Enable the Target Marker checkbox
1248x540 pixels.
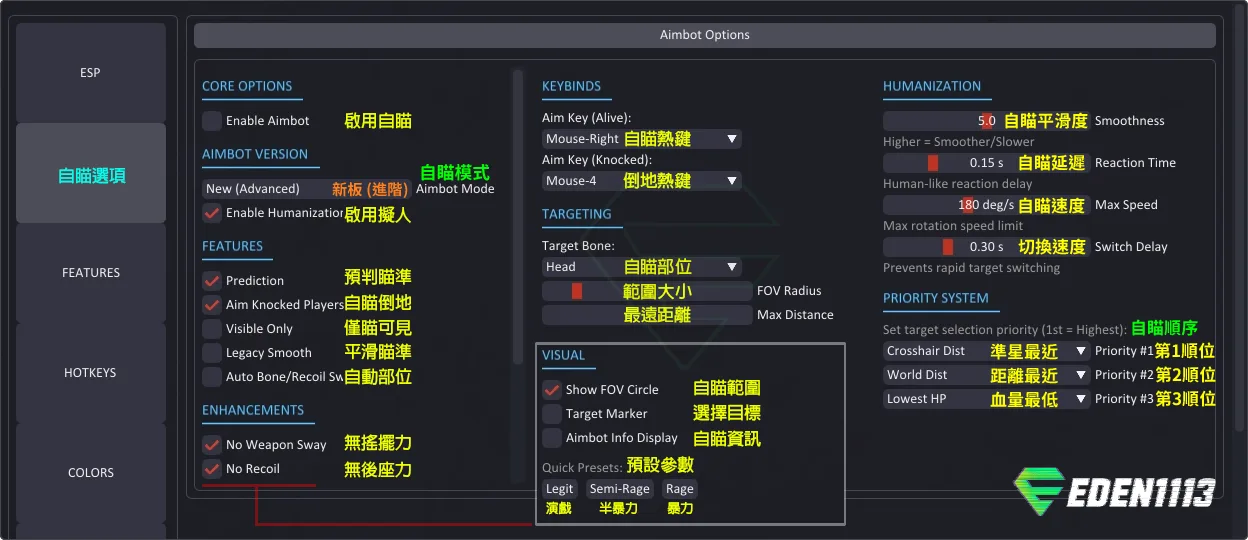[552, 414]
